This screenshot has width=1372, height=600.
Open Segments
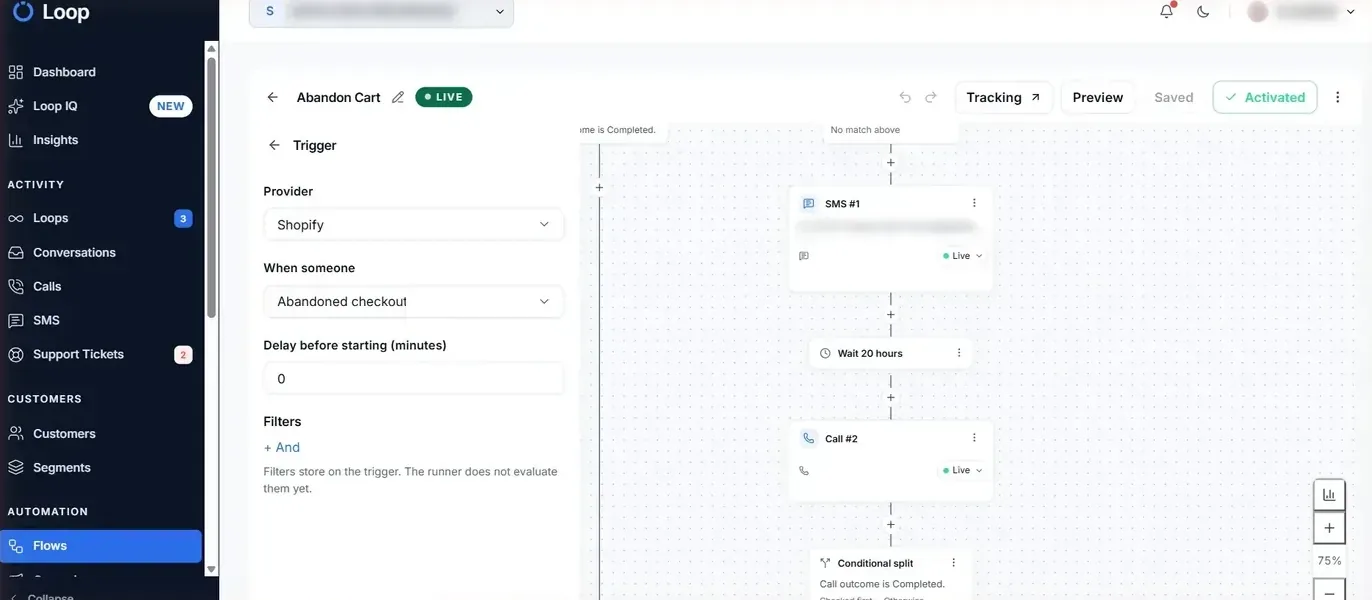(x=61, y=467)
